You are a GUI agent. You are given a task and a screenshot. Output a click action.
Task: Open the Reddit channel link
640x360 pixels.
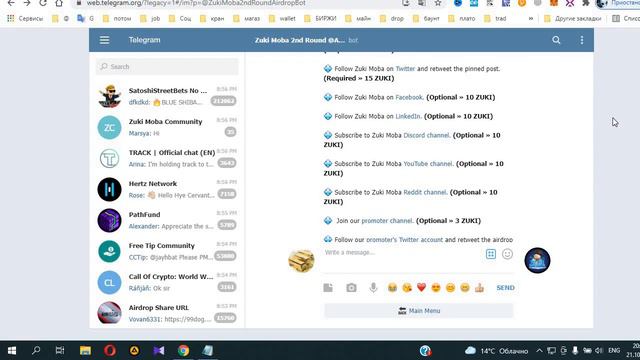[425, 192]
